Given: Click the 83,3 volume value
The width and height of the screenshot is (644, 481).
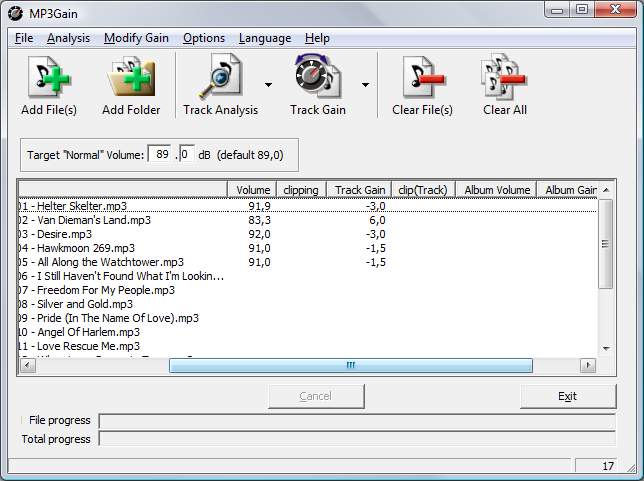Looking at the screenshot, I should coord(259,220).
